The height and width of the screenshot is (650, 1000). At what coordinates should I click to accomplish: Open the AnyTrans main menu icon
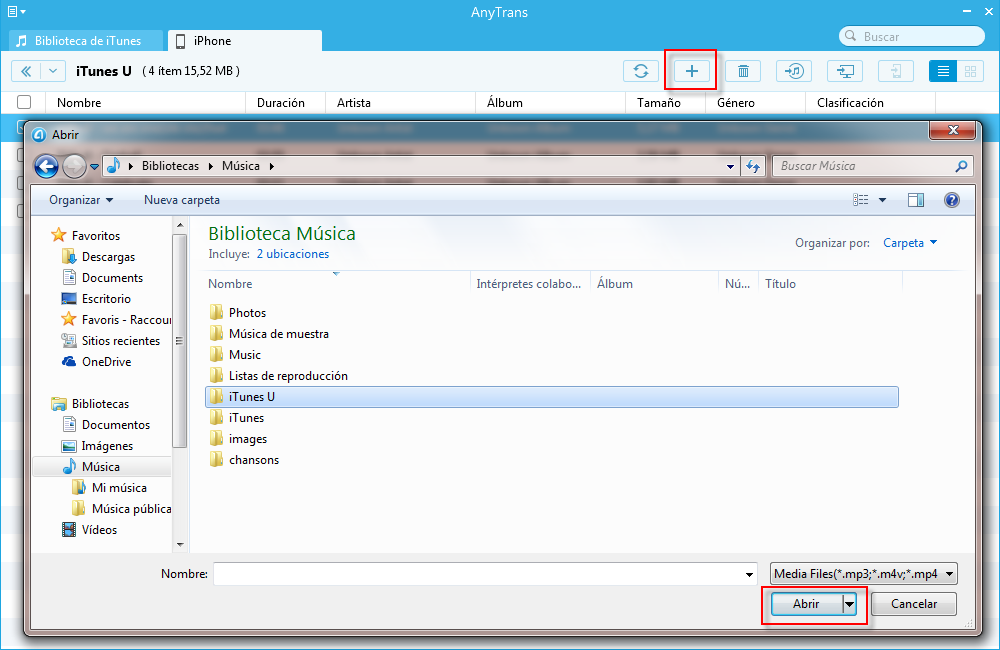point(17,11)
